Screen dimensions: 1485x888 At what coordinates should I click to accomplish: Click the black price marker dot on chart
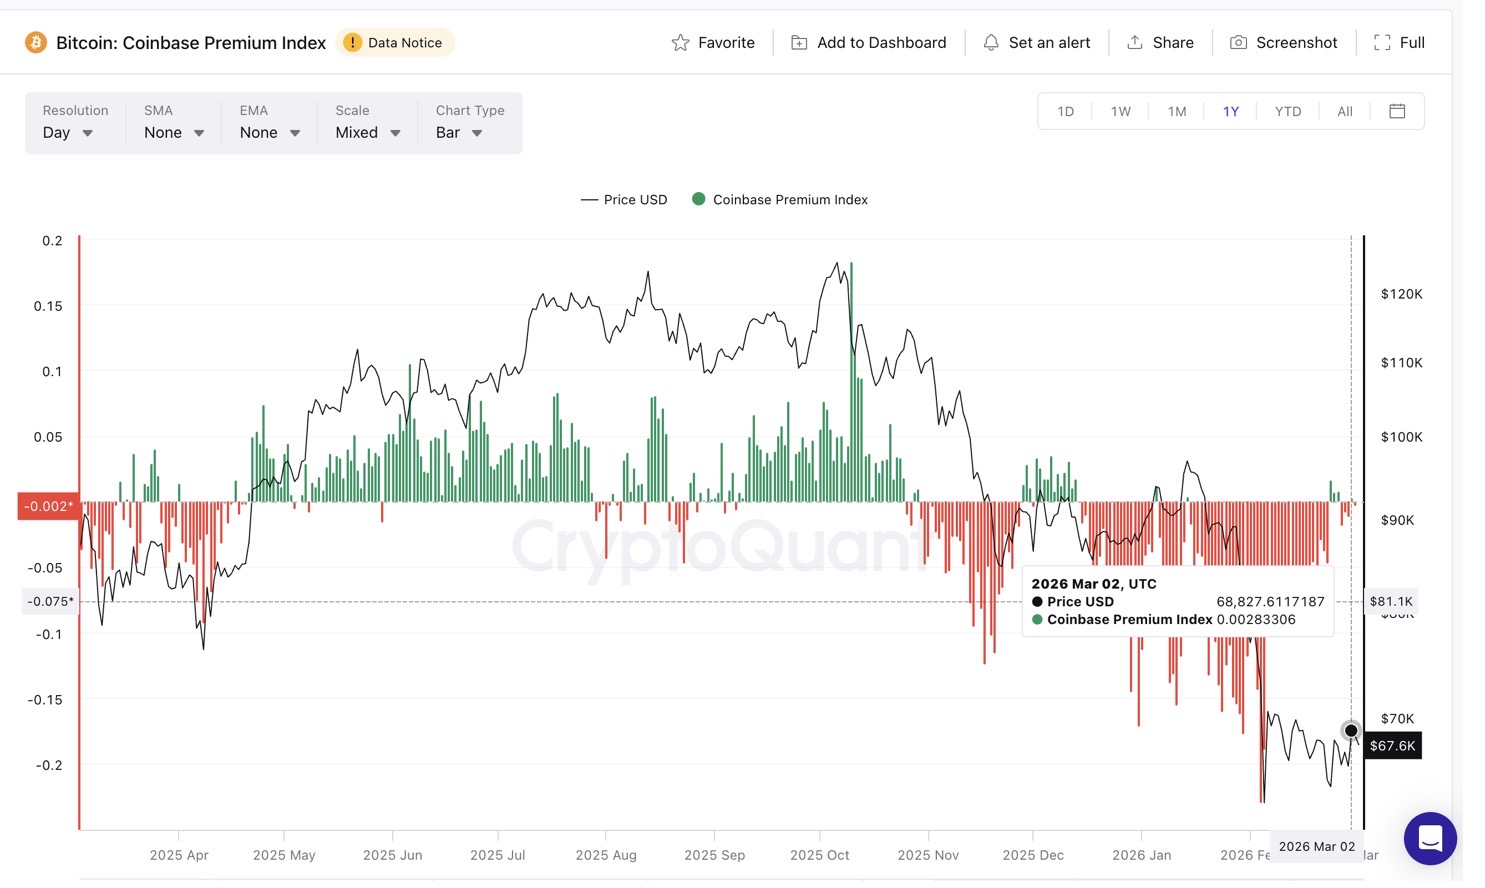pos(1351,731)
